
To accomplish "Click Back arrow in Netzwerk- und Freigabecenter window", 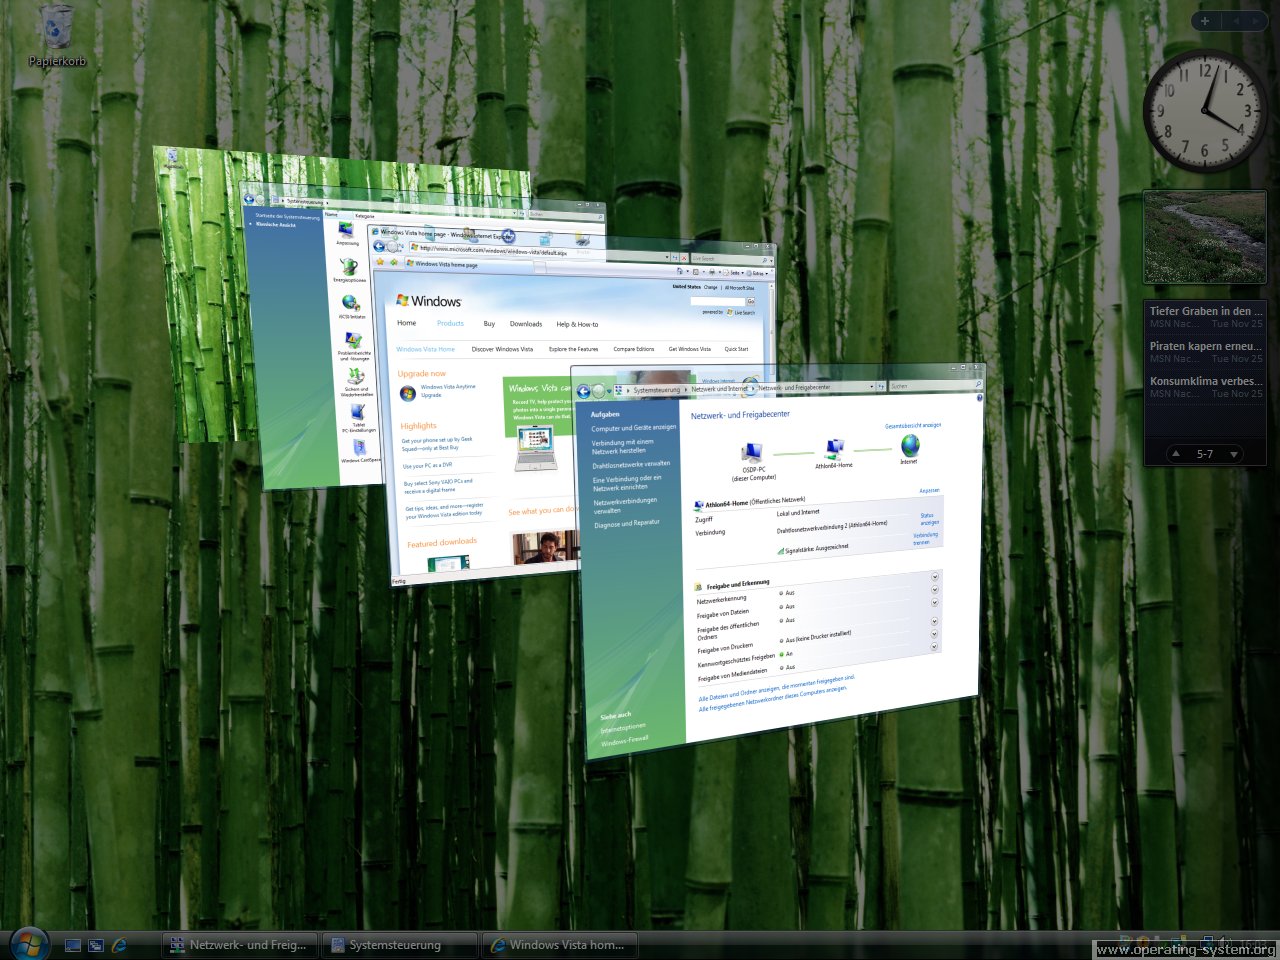I will click(583, 391).
